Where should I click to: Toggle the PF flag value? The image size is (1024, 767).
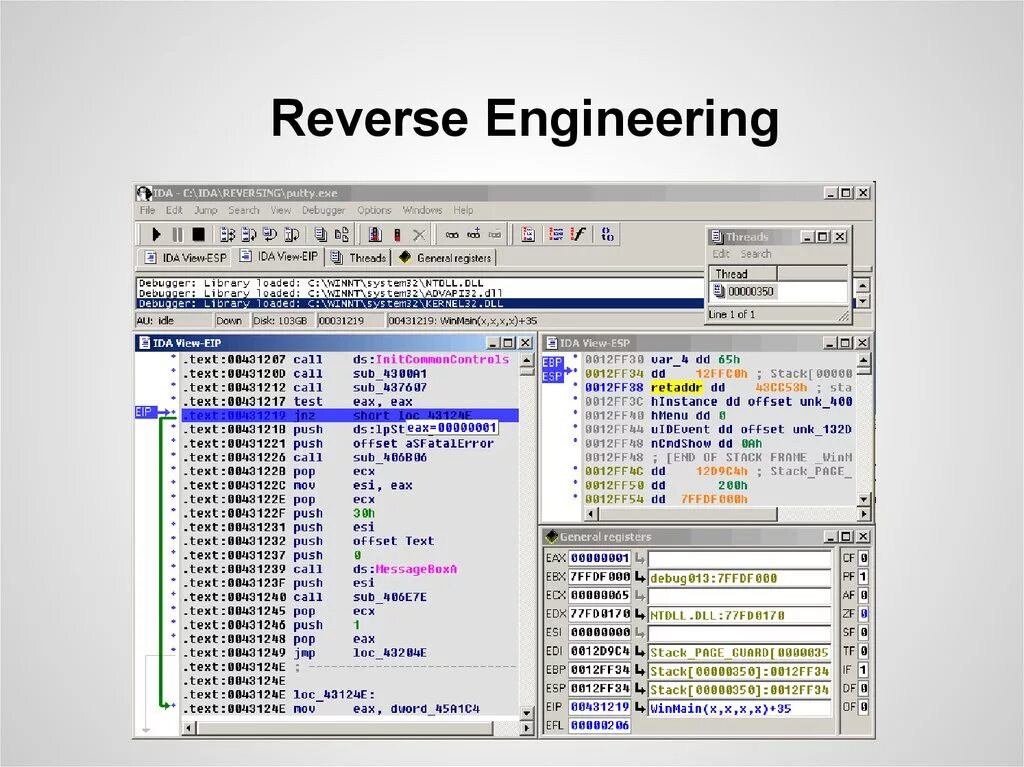(x=863, y=577)
